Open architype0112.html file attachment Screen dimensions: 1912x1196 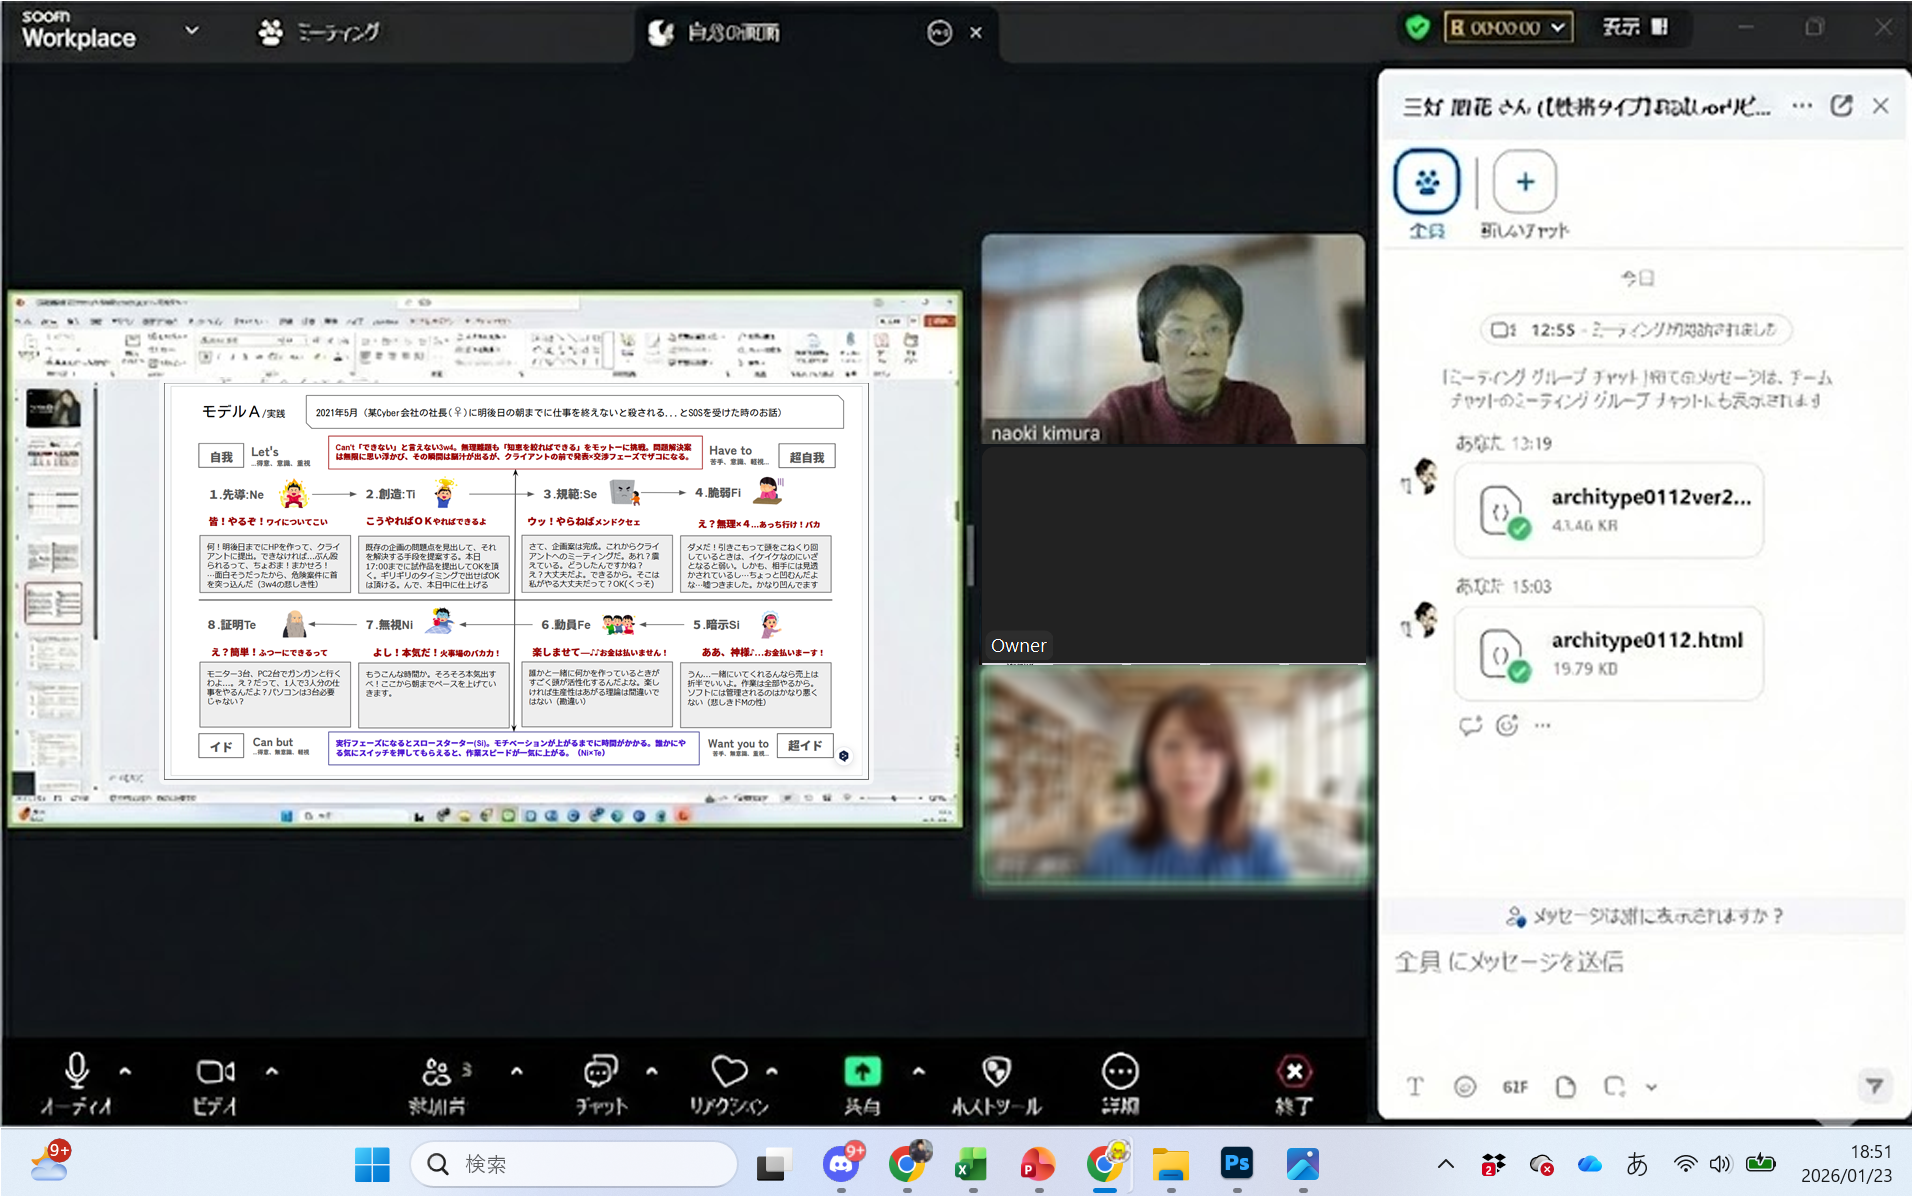pyautogui.click(x=1608, y=653)
